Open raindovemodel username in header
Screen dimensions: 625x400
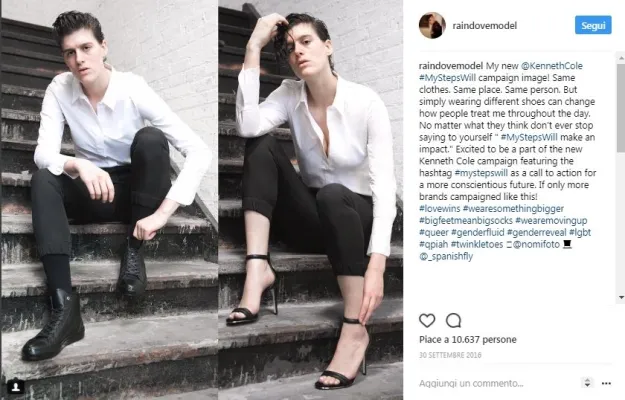click(484, 26)
